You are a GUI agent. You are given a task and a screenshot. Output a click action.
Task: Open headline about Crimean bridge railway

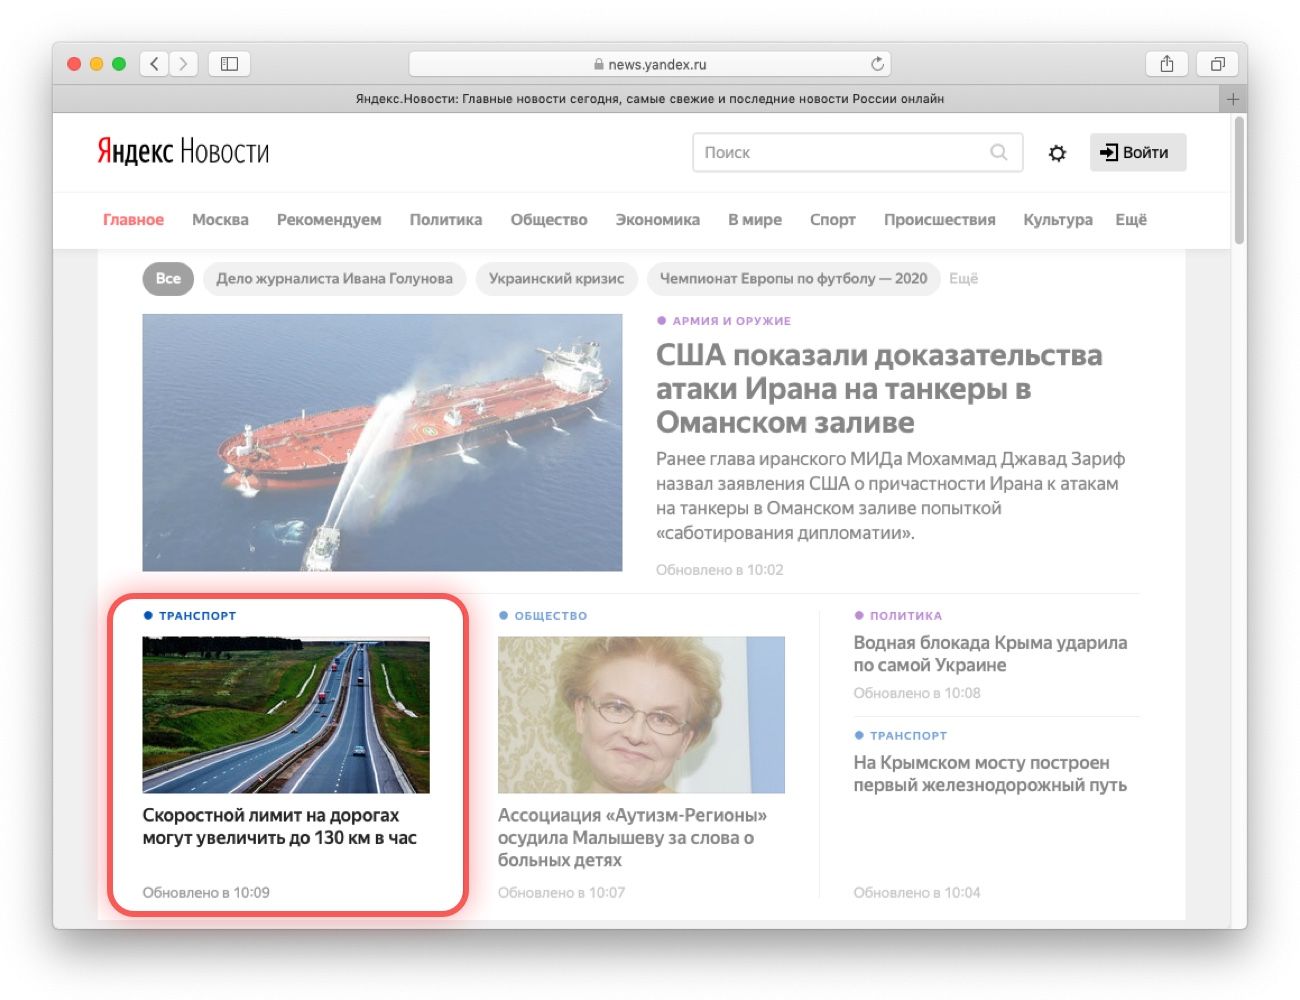(989, 774)
